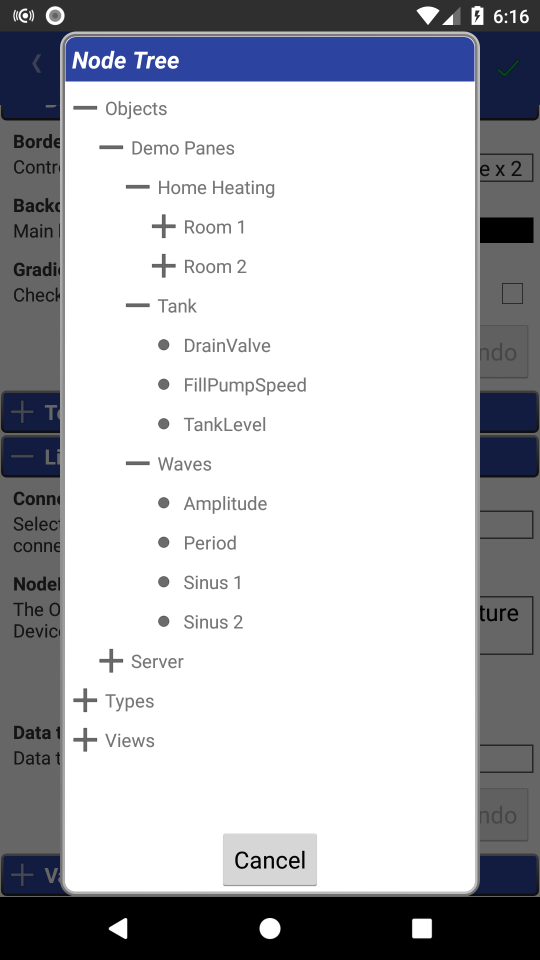The height and width of the screenshot is (960, 540).
Task: Click the Cancel button
Action: (270, 860)
